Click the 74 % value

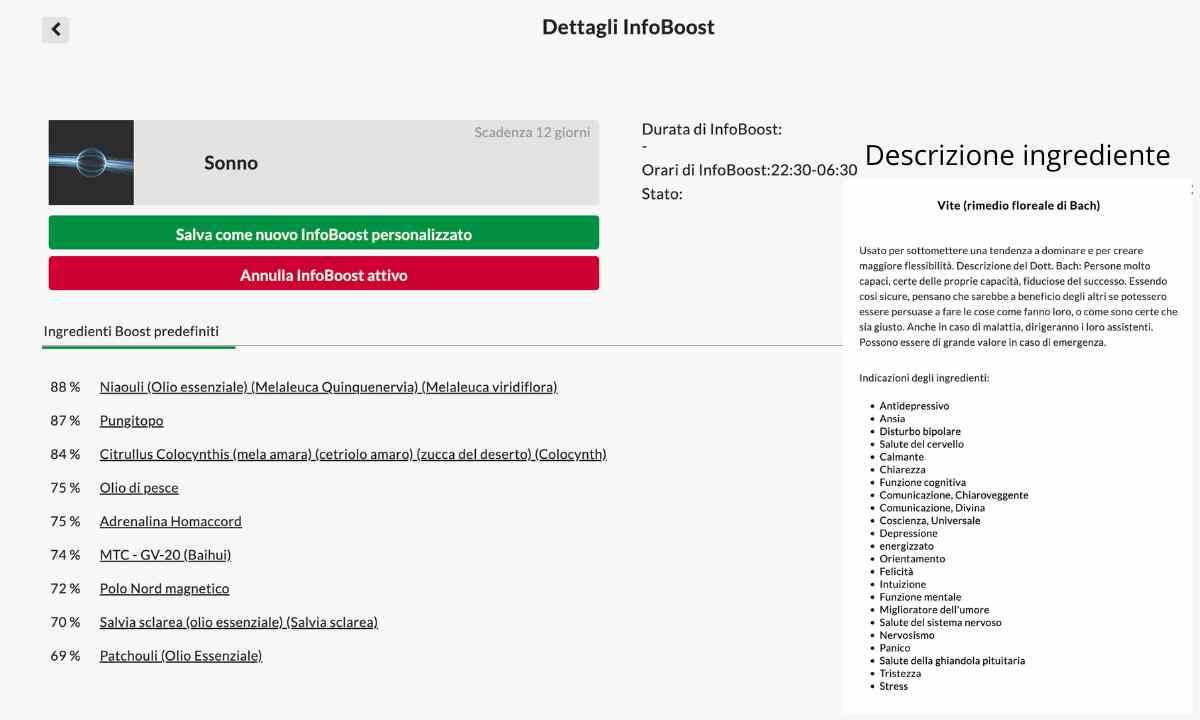[x=65, y=555]
